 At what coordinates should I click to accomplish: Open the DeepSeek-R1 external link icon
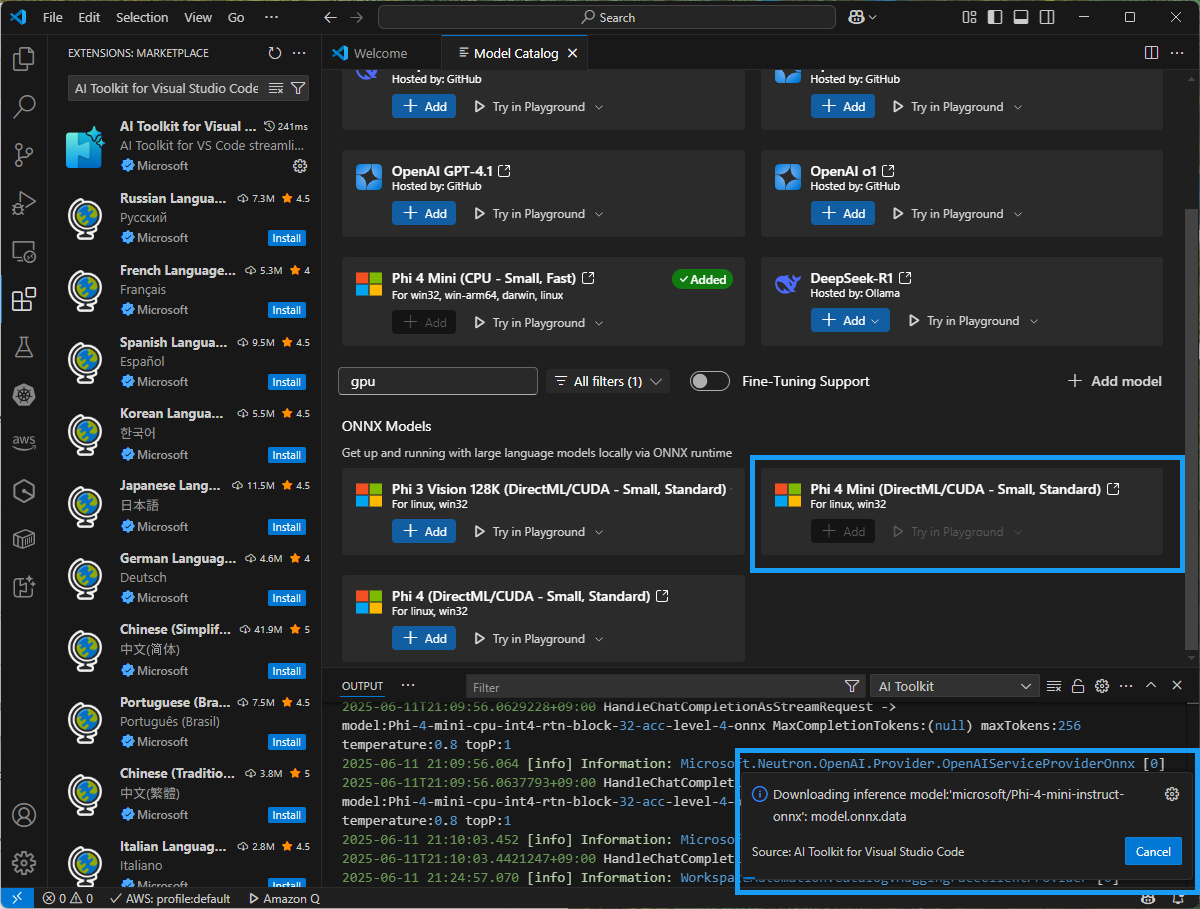click(x=905, y=278)
